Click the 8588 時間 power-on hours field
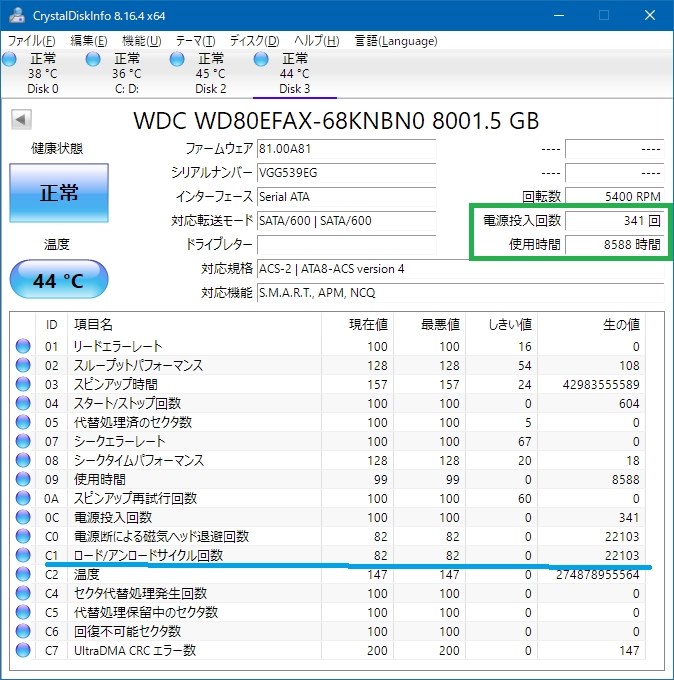This screenshot has width=674, height=680. [x=615, y=245]
